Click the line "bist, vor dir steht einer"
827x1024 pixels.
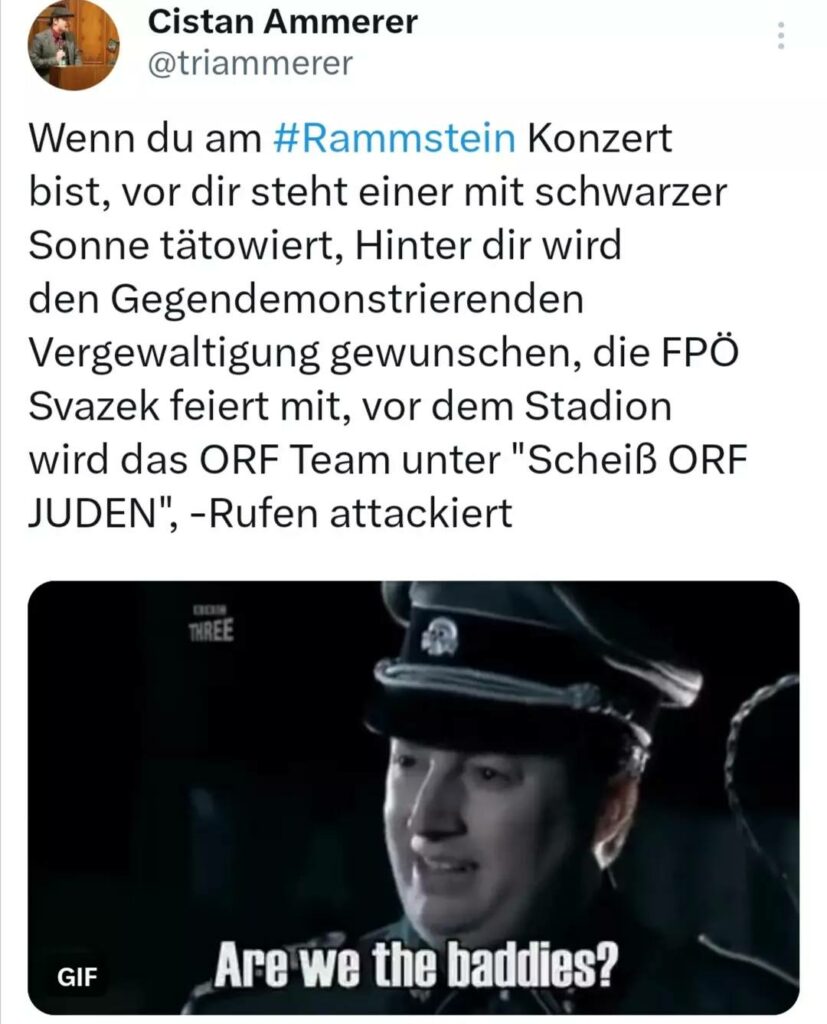click(240, 192)
